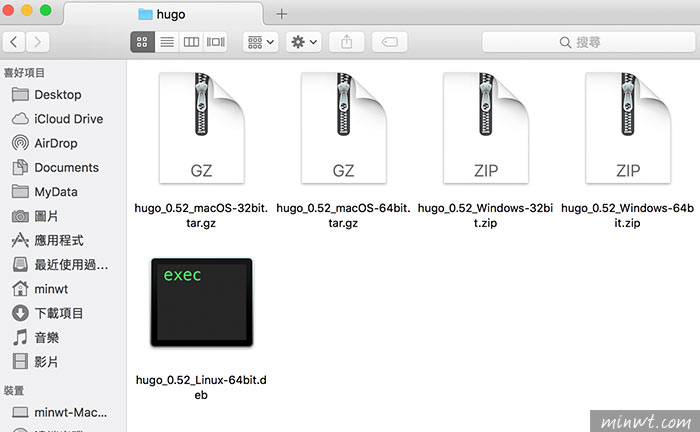Open 影片 in the sidebar

pos(35,361)
